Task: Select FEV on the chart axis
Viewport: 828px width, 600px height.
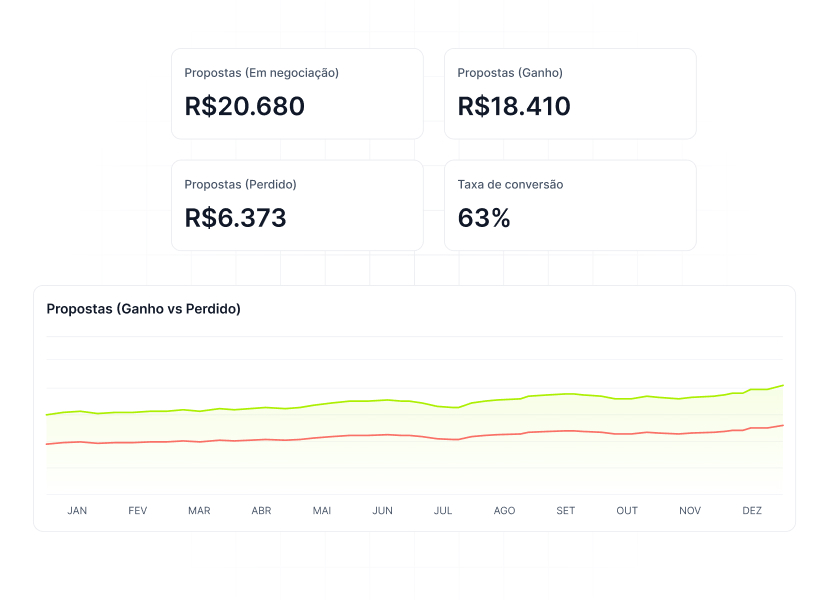Action: (x=138, y=510)
